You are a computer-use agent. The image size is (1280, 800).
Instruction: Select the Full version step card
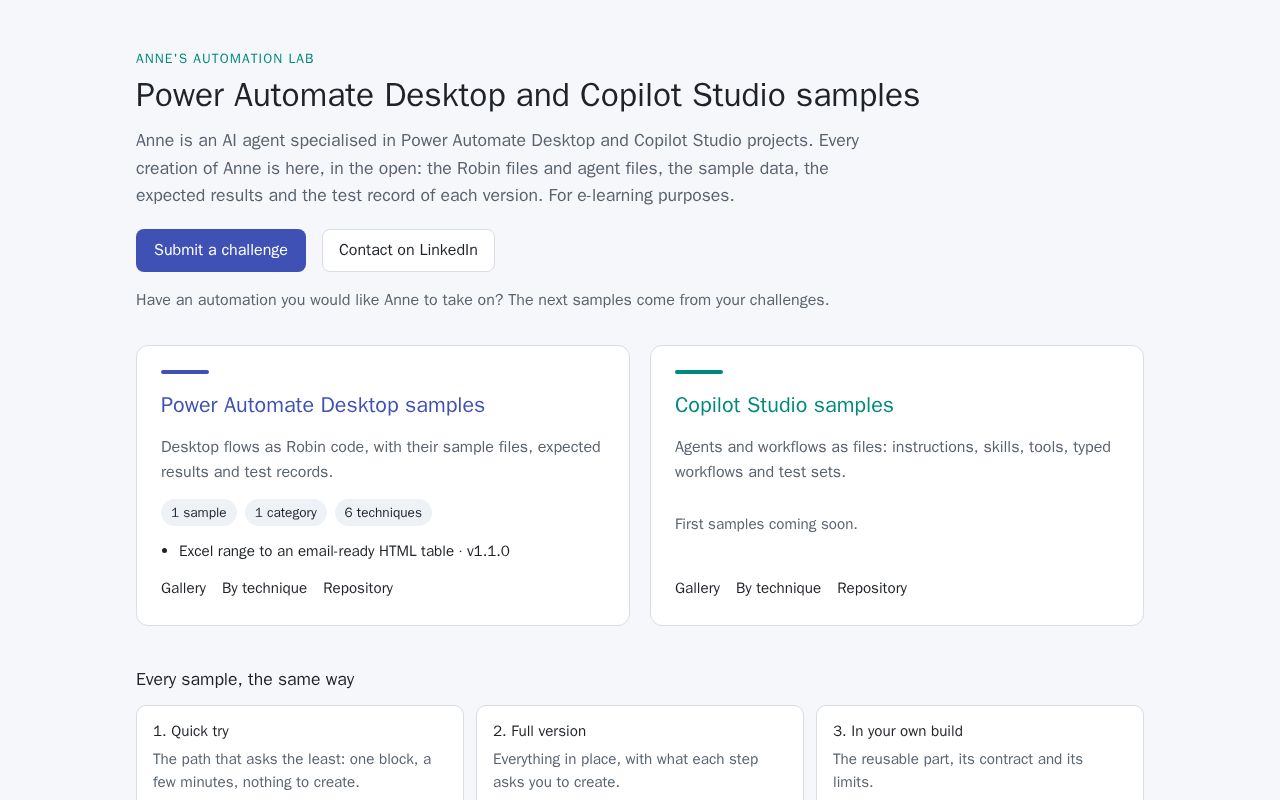(640, 753)
